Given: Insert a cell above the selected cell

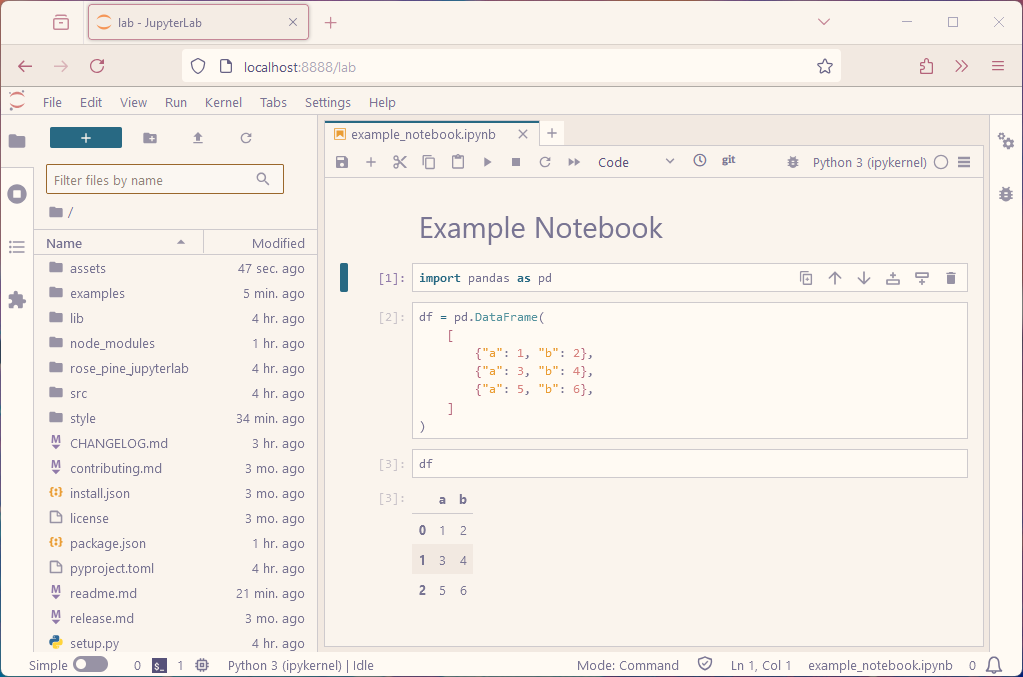Looking at the screenshot, I should [x=893, y=278].
